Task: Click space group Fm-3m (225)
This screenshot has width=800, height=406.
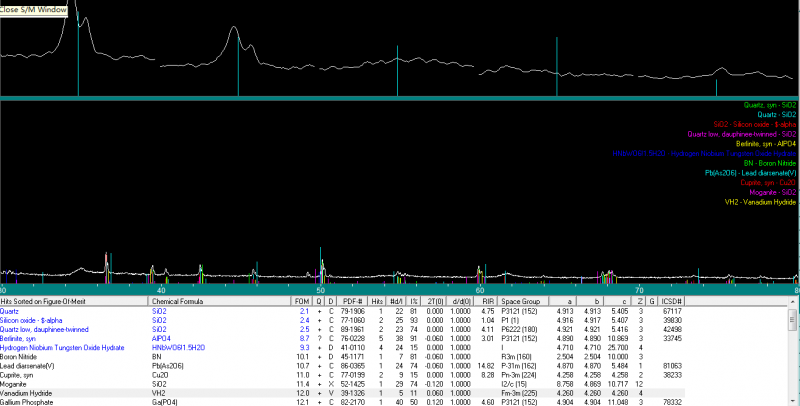Action: point(520,394)
